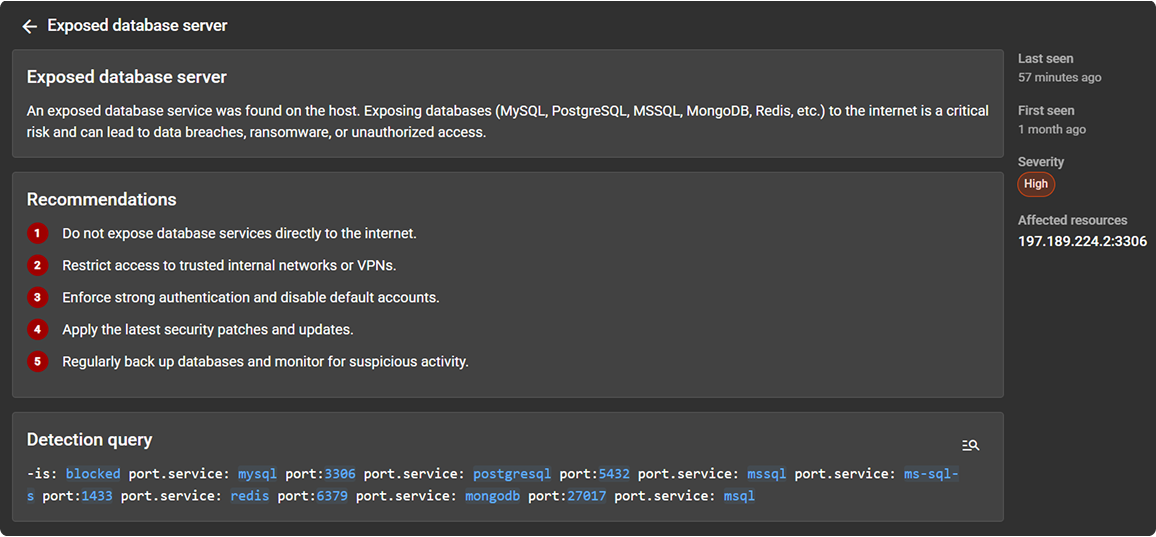Image resolution: width=1156 pixels, height=537 pixels.
Task: Click port 5432 in the detection query
Action: click(614, 474)
